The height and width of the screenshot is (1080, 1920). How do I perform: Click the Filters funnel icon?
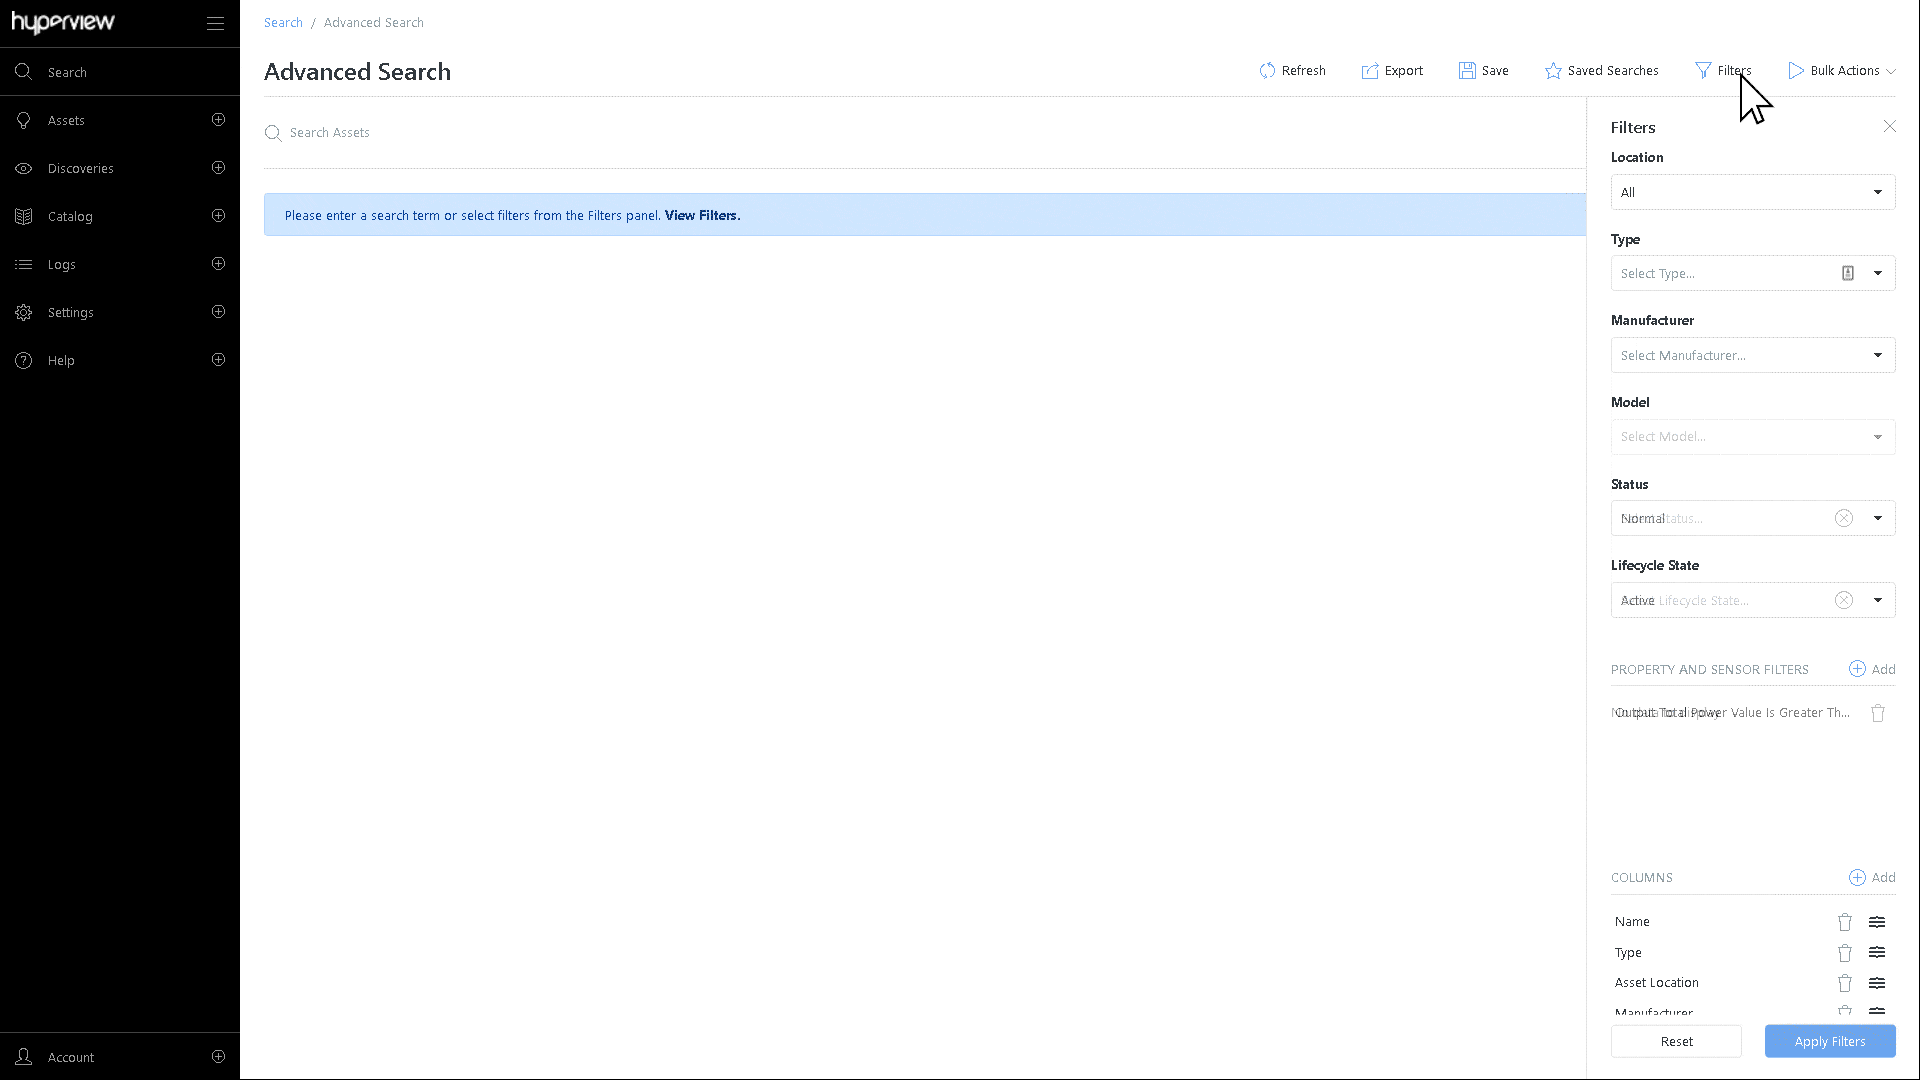[x=1702, y=70]
